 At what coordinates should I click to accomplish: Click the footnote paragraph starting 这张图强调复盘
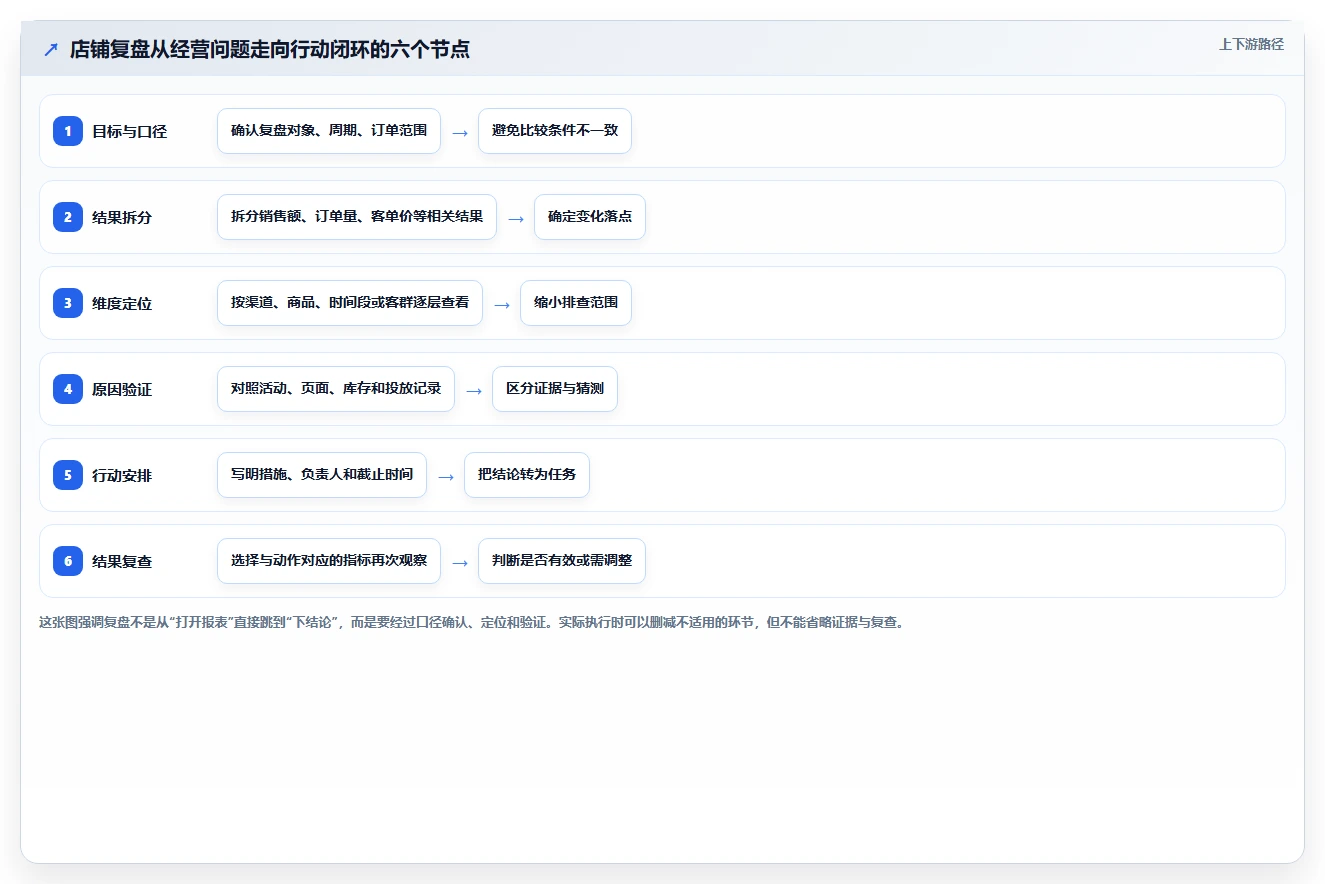[x=473, y=622]
